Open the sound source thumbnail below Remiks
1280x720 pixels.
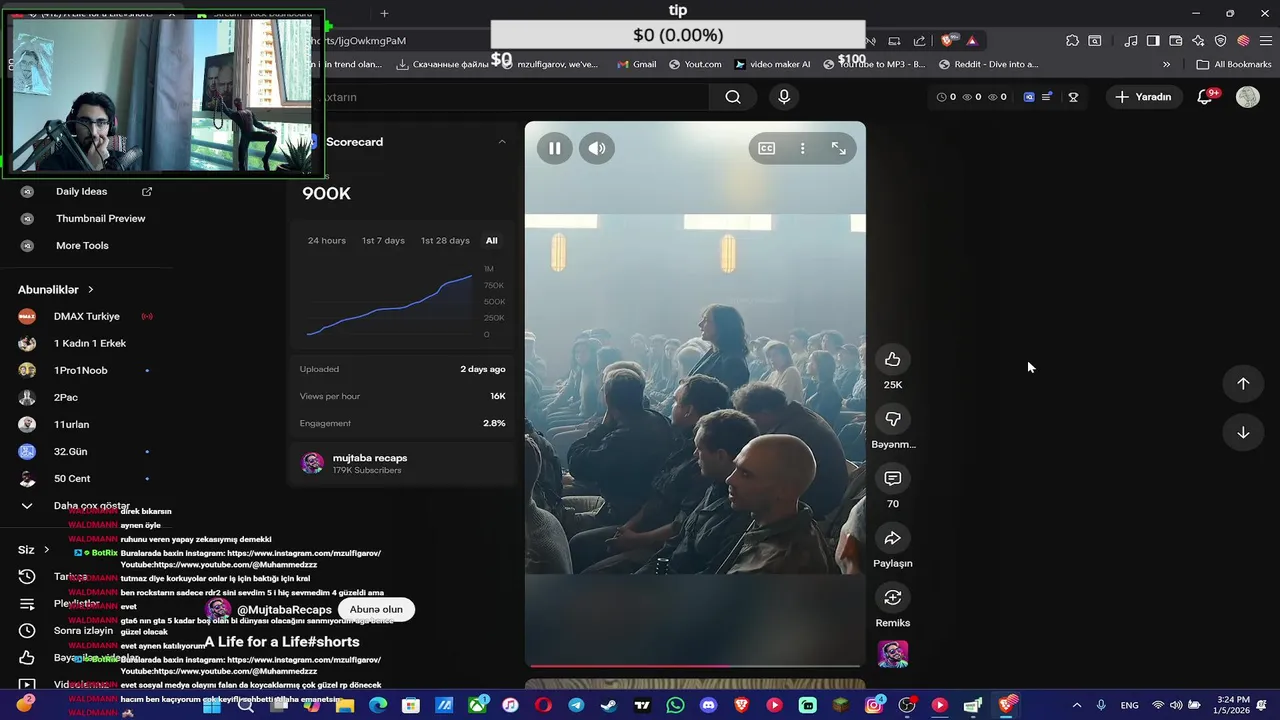[893, 654]
